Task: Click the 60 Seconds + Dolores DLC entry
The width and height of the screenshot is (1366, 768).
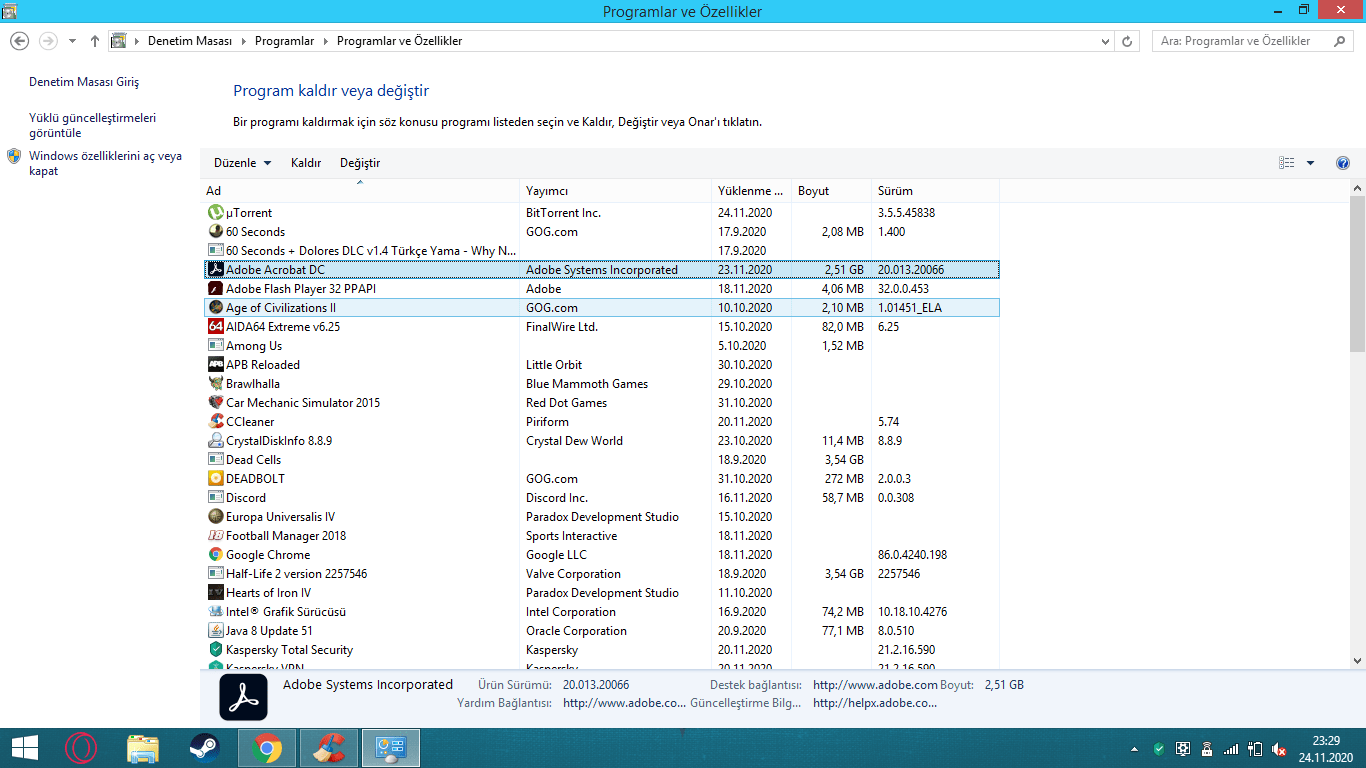Action: [371, 250]
